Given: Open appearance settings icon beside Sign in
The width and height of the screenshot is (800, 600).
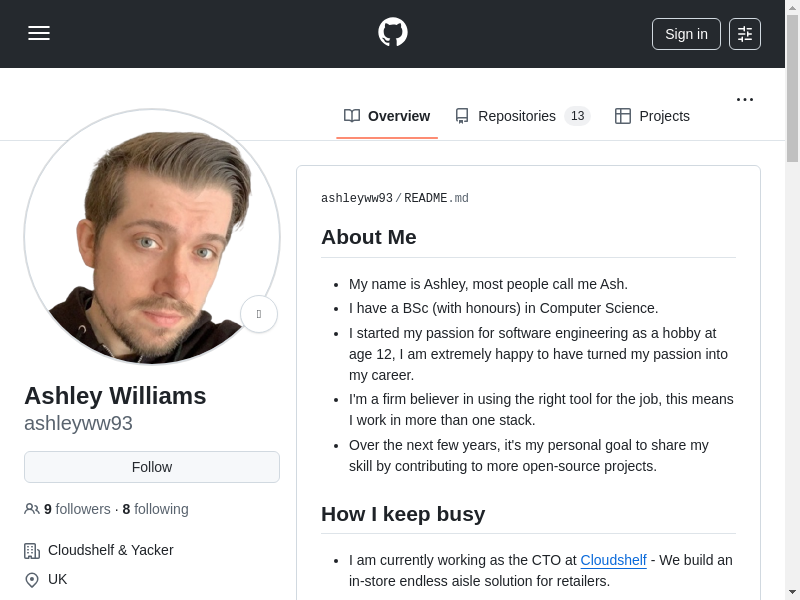Looking at the screenshot, I should tap(744, 34).
